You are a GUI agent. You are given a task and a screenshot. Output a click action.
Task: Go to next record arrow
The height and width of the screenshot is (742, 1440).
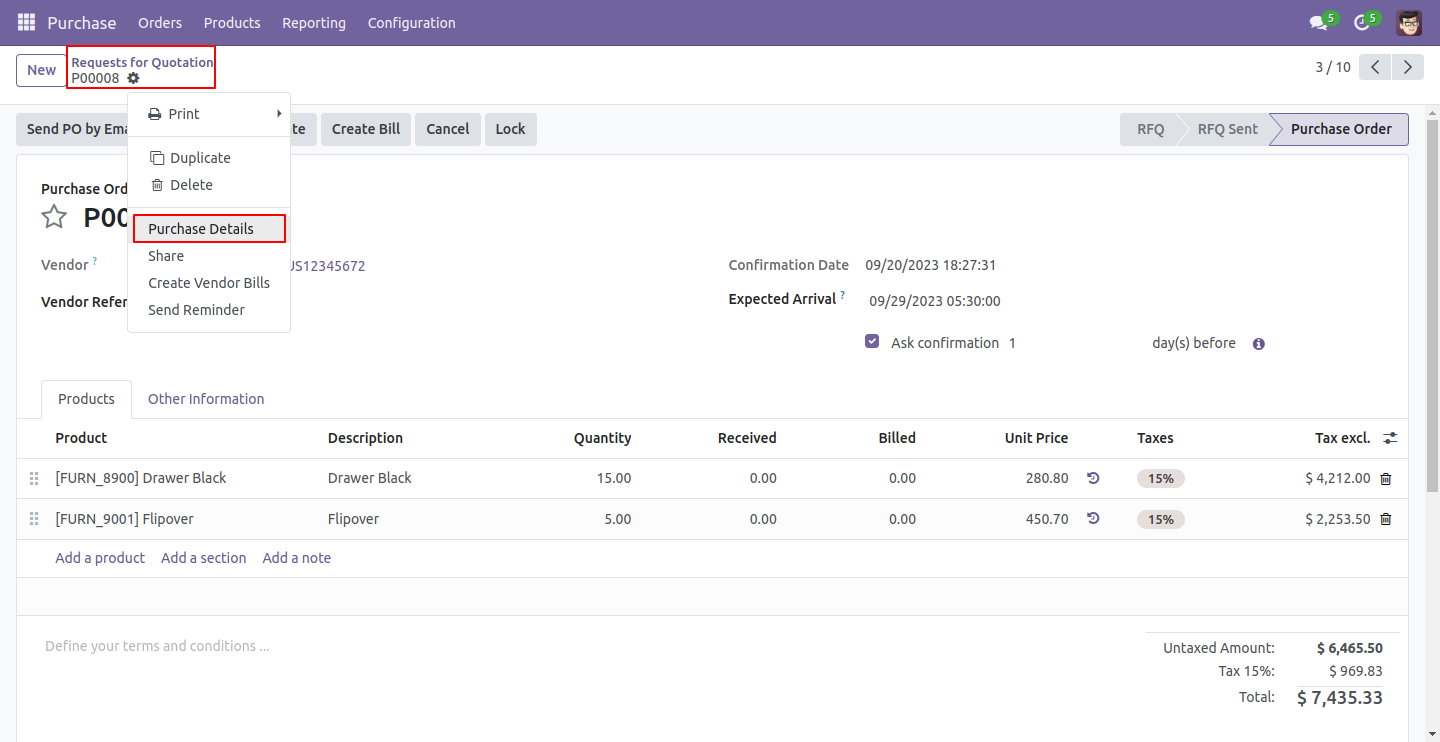1408,68
